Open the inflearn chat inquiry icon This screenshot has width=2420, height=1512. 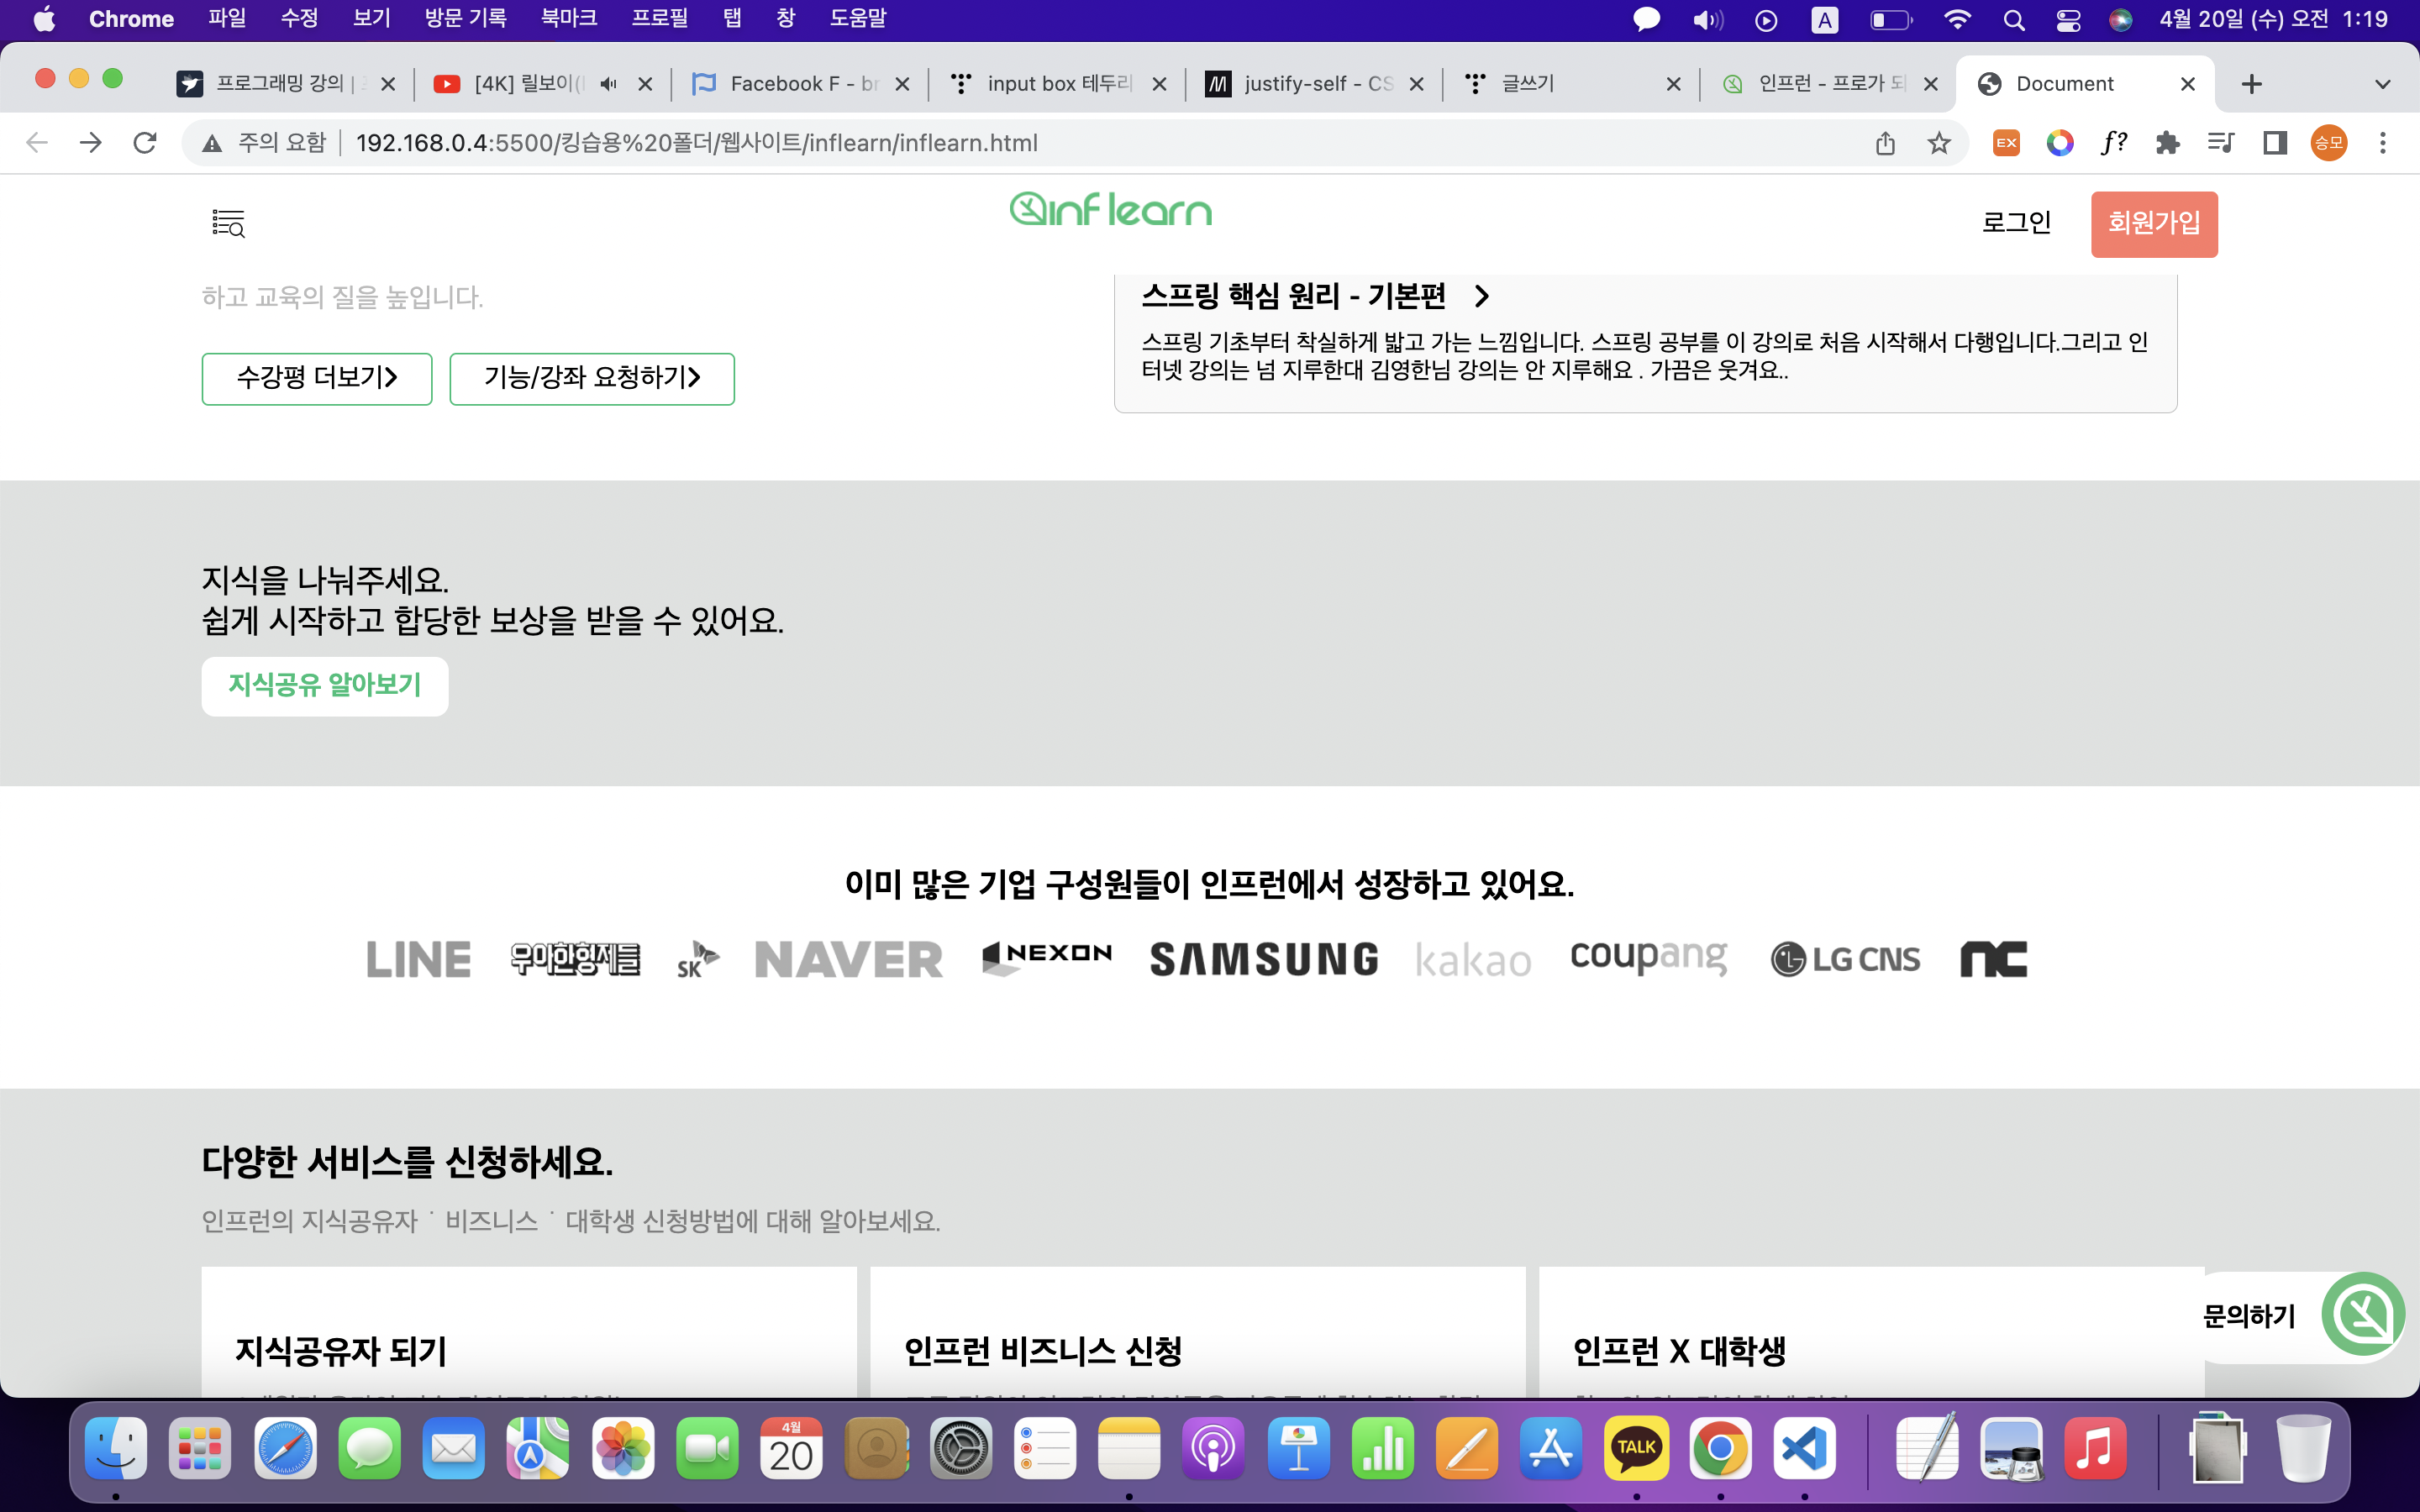coord(2362,1314)
